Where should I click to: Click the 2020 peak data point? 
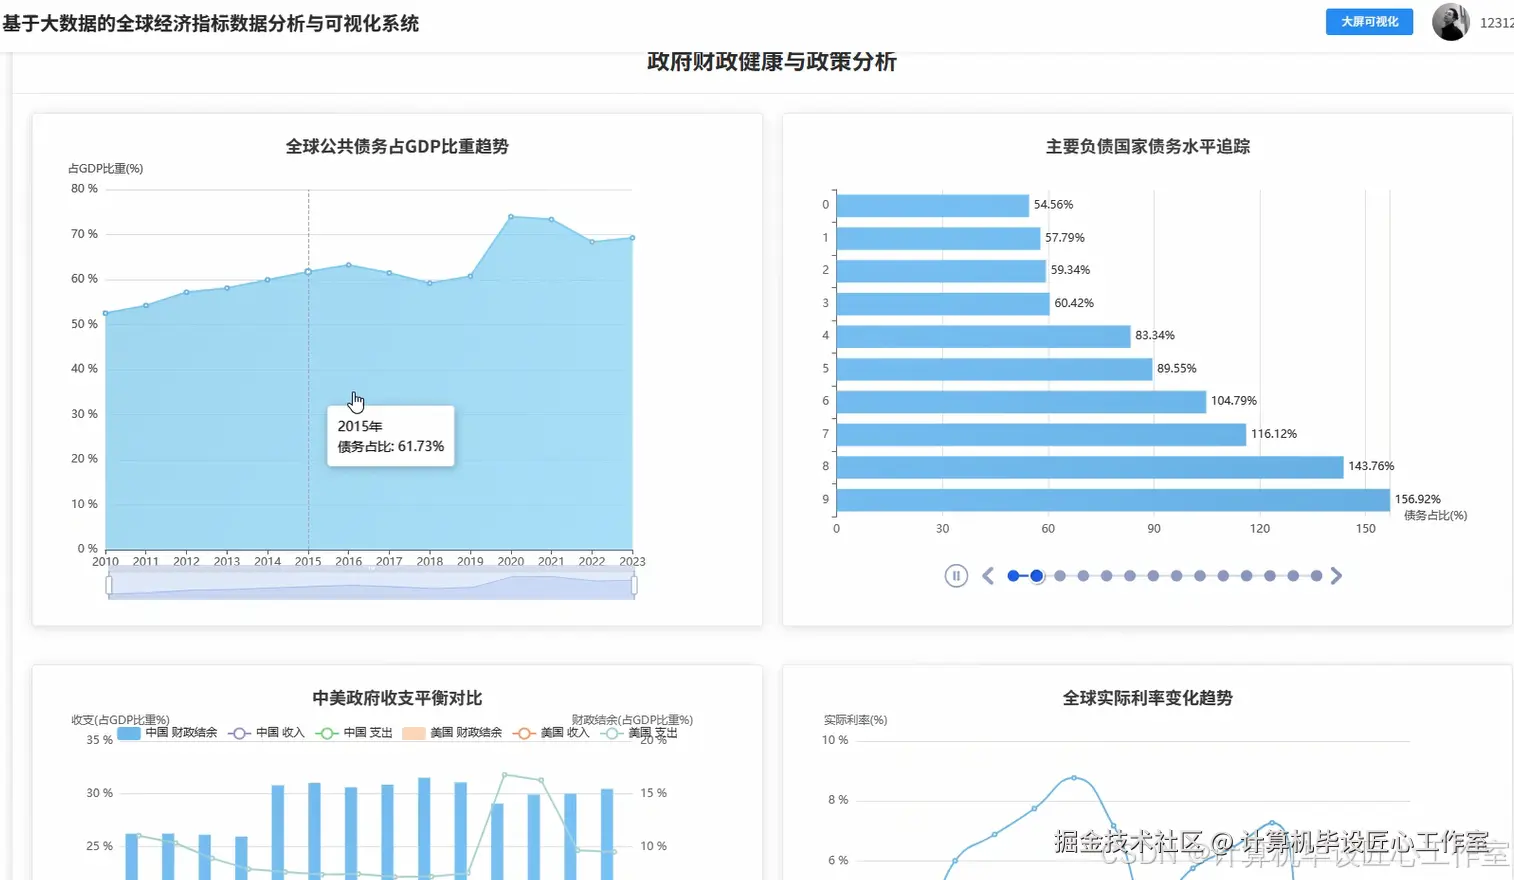(511, 216)
